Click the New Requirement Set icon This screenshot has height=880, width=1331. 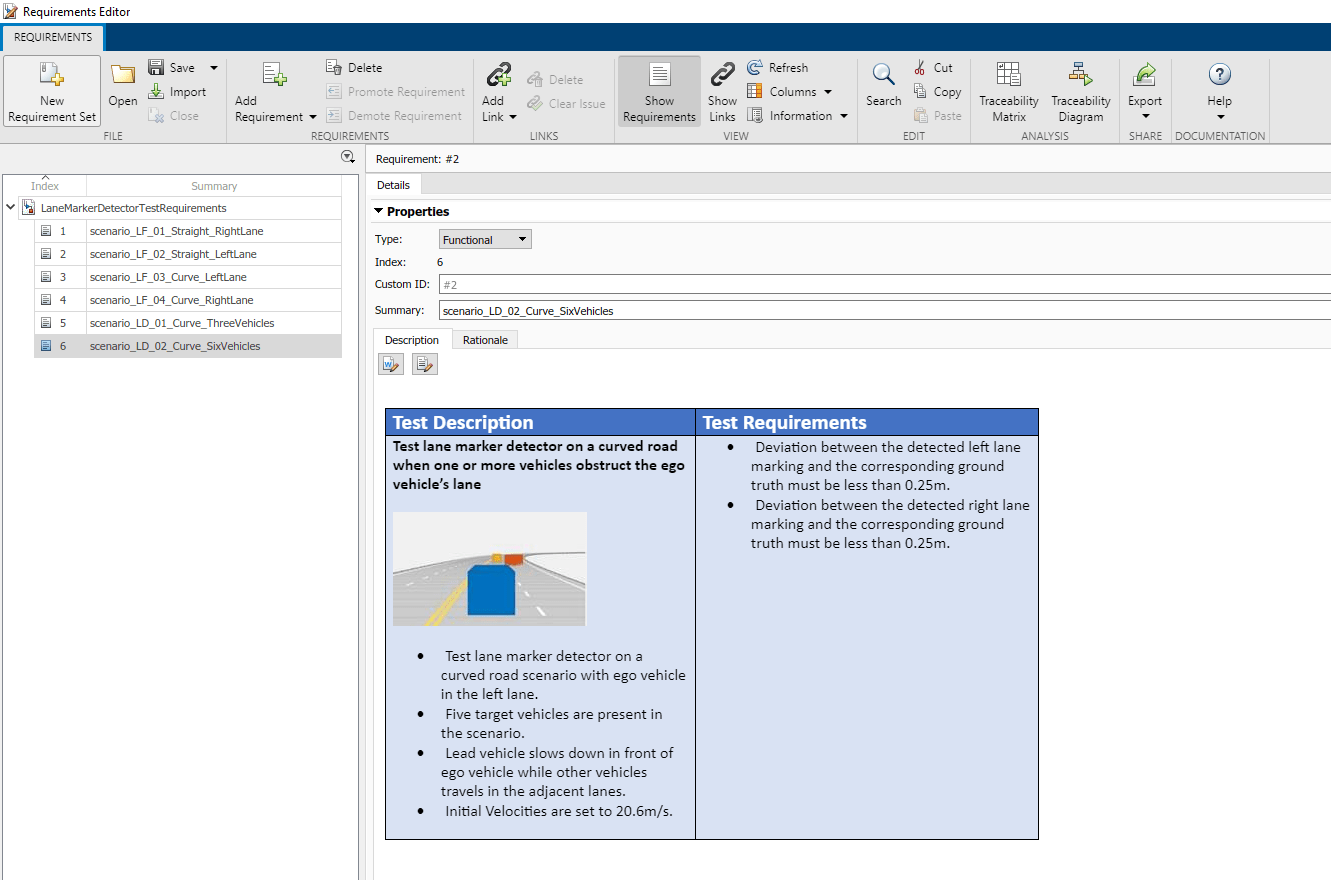click(52, 76)
